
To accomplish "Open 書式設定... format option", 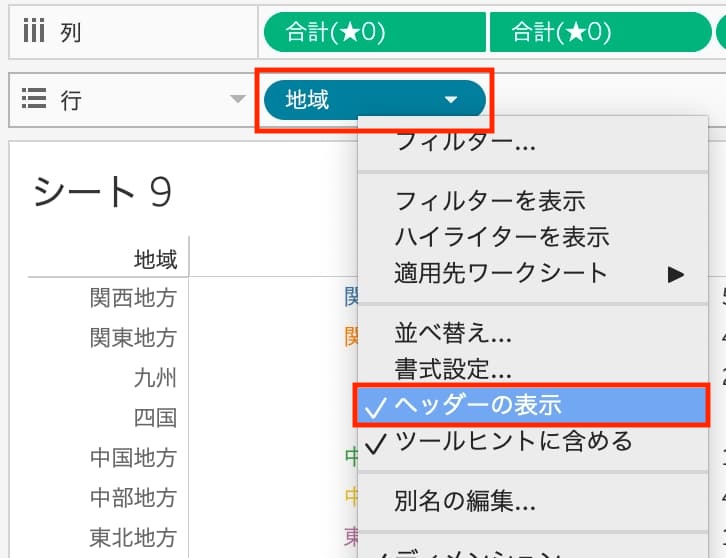I will point(453,369).
